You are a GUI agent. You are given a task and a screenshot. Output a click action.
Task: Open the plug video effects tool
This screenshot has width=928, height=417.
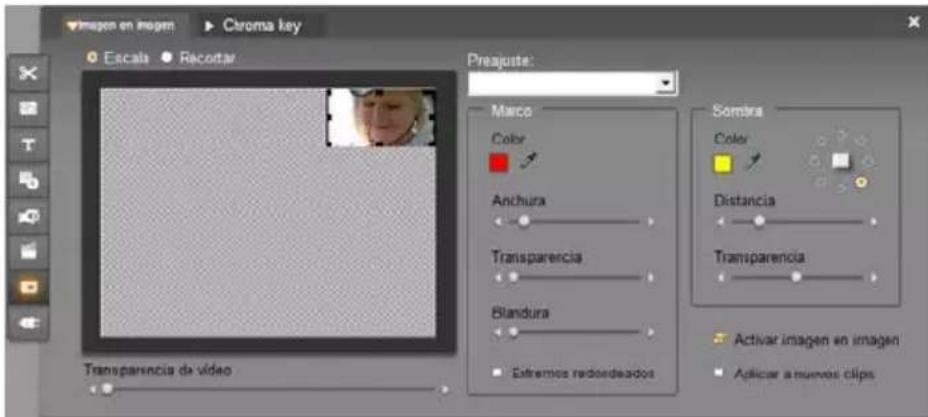pyautogui.click(x=28, y=322)
